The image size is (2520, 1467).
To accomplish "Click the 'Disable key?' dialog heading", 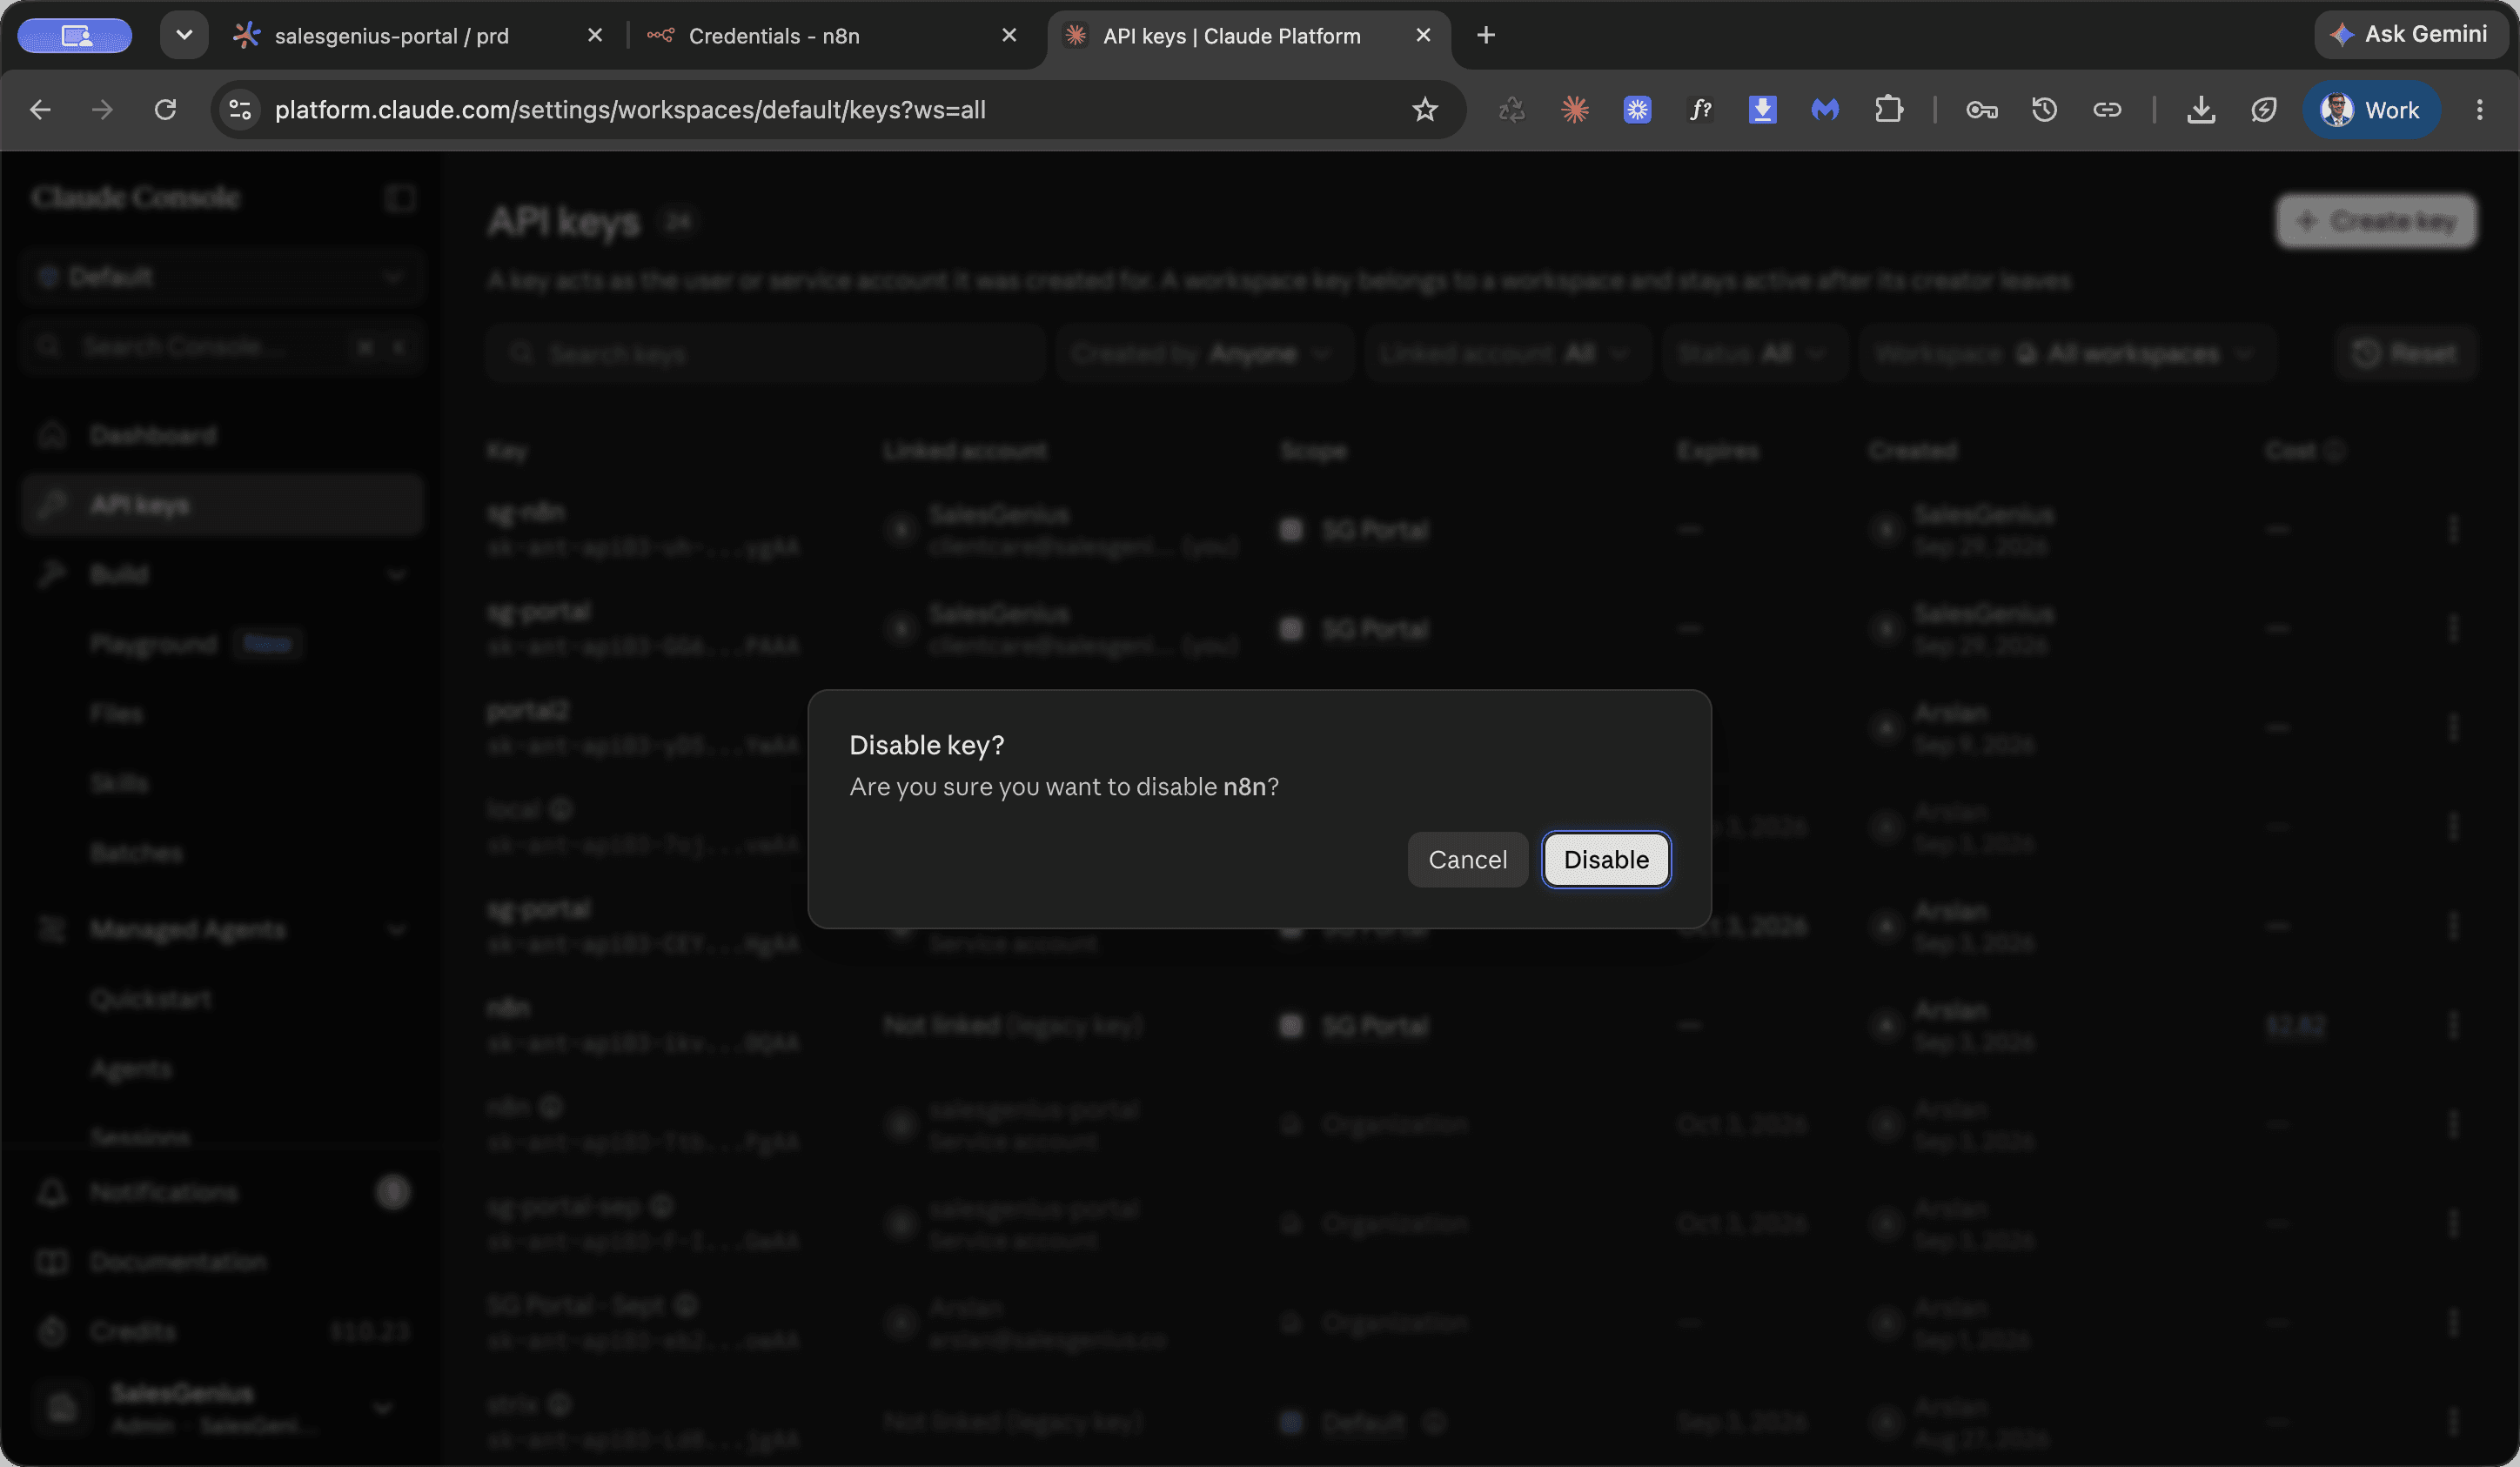I will [926, 745].
